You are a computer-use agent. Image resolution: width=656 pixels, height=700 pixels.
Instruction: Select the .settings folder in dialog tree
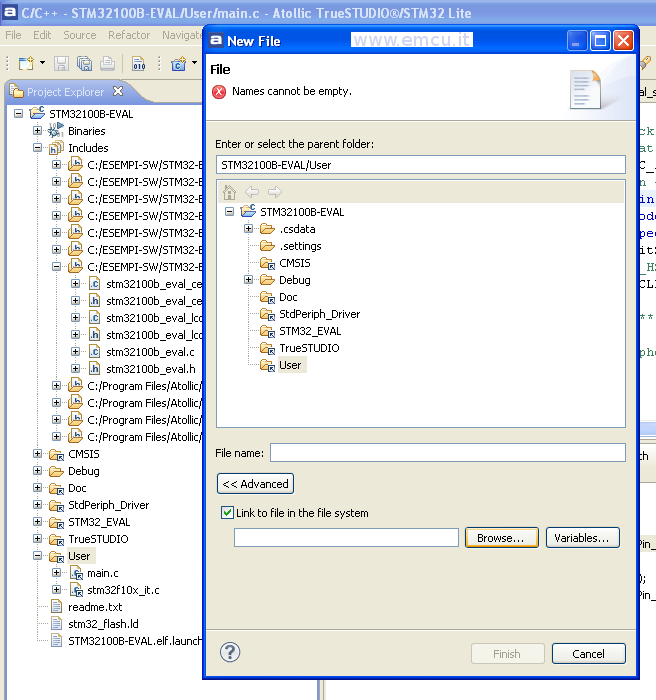click(300, 246)
